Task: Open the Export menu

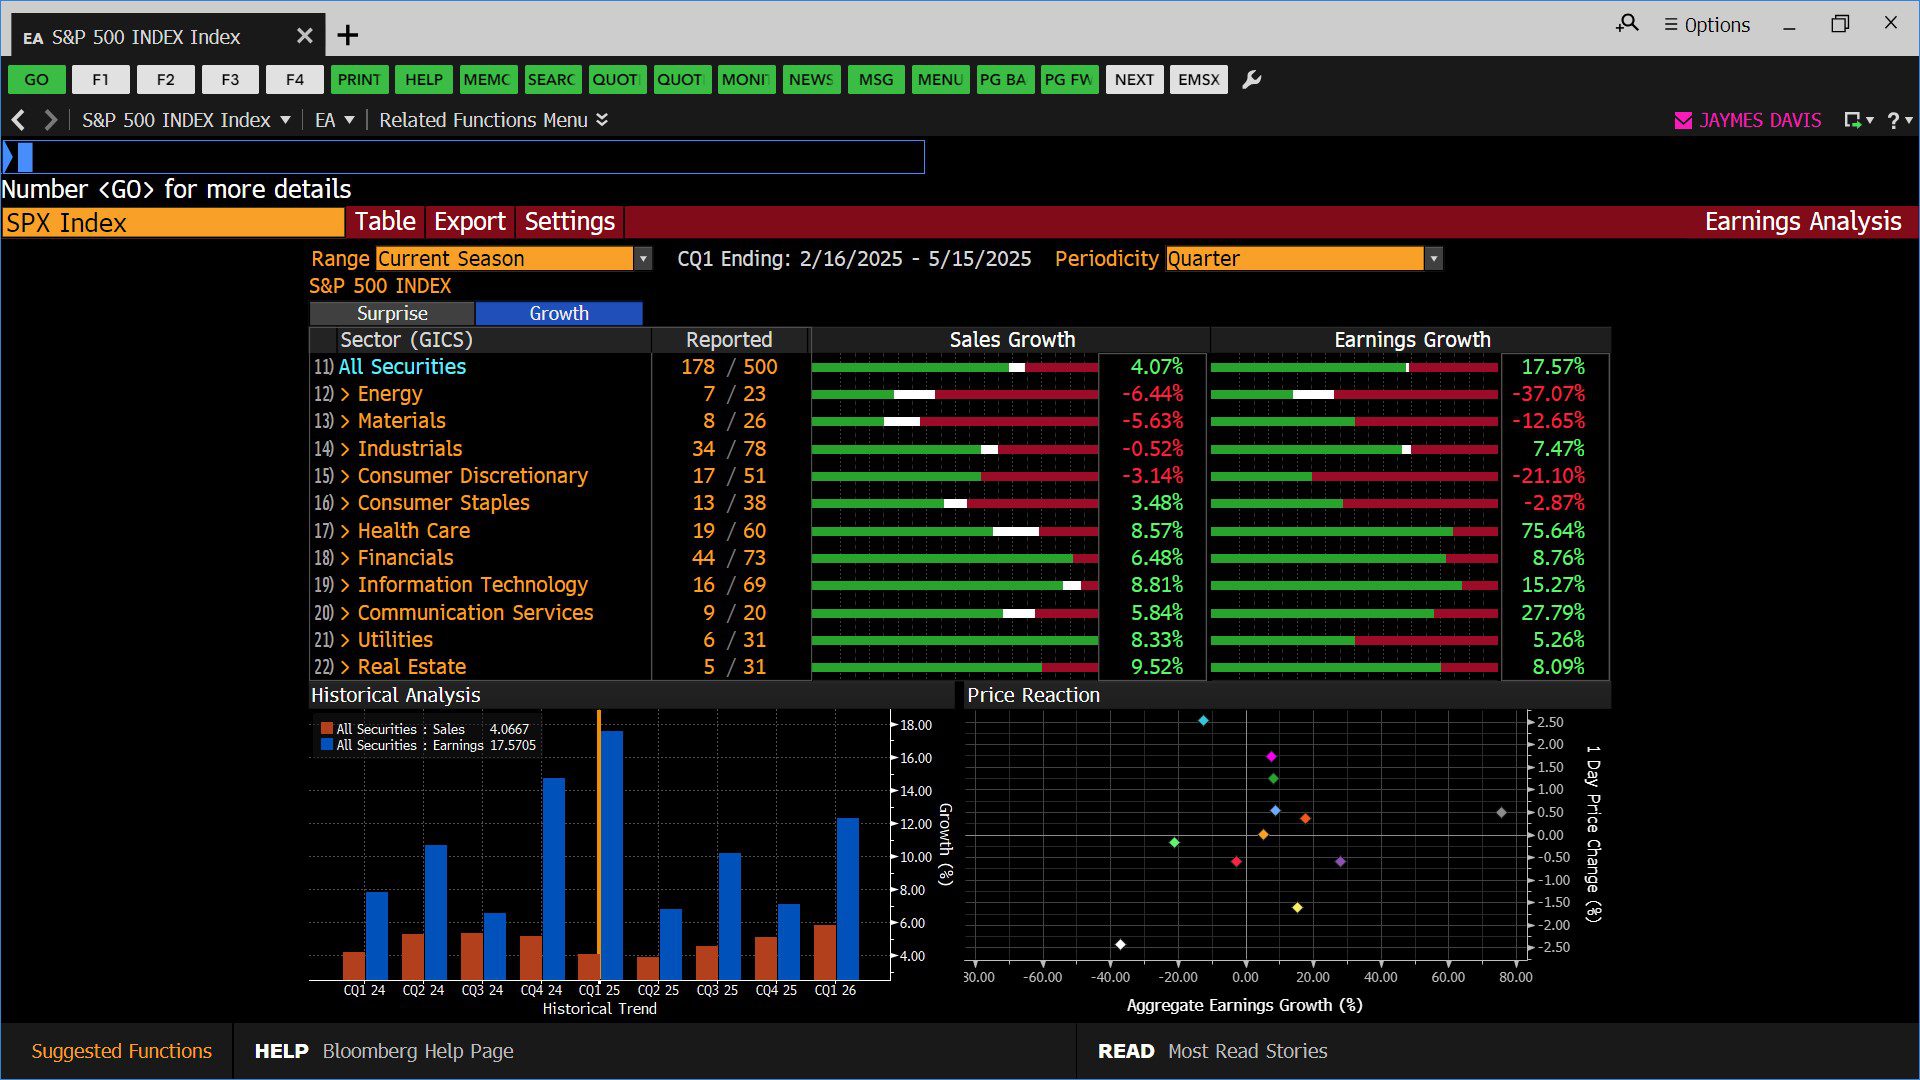Action: (469, 221)
